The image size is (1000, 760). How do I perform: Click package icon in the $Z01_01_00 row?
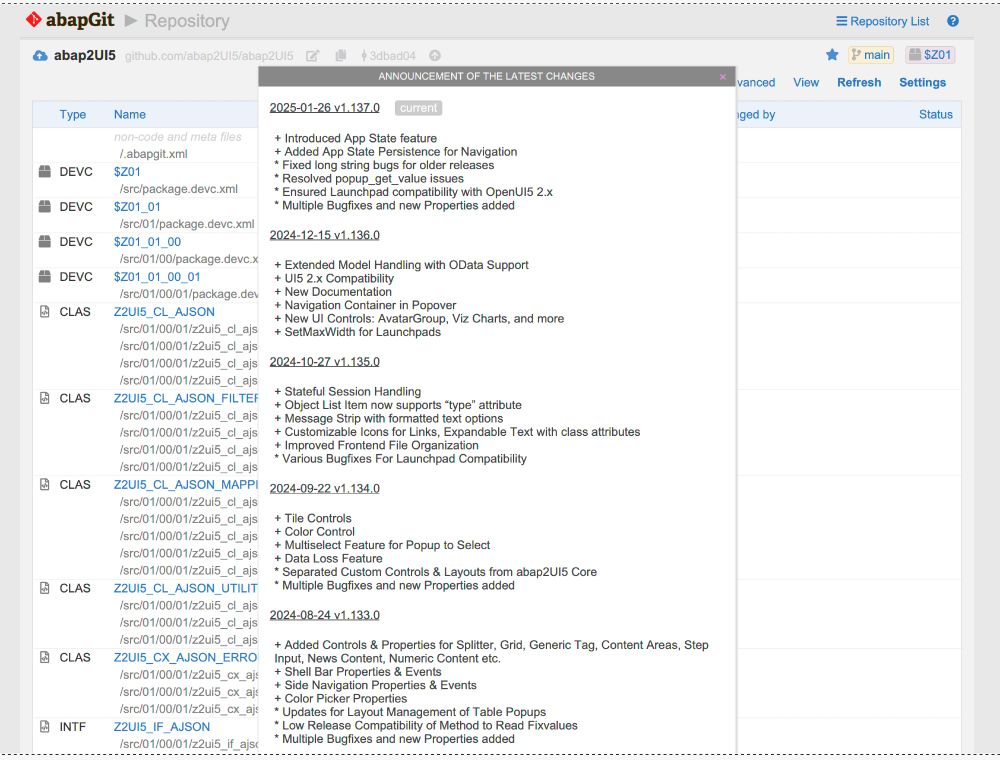pos(45,242)
